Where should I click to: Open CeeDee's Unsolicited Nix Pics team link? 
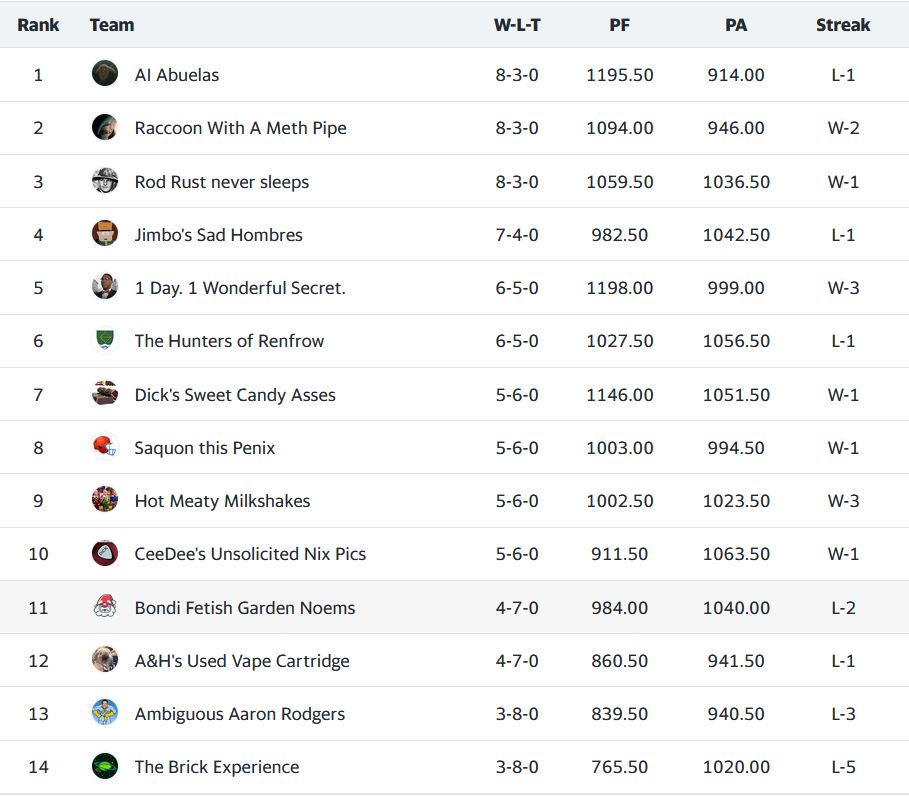click(x=250, y=554)
